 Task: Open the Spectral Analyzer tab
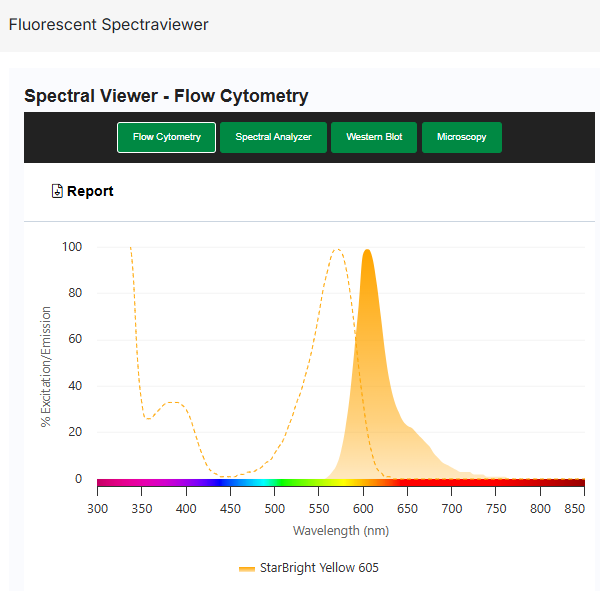[x=273, y=137]
